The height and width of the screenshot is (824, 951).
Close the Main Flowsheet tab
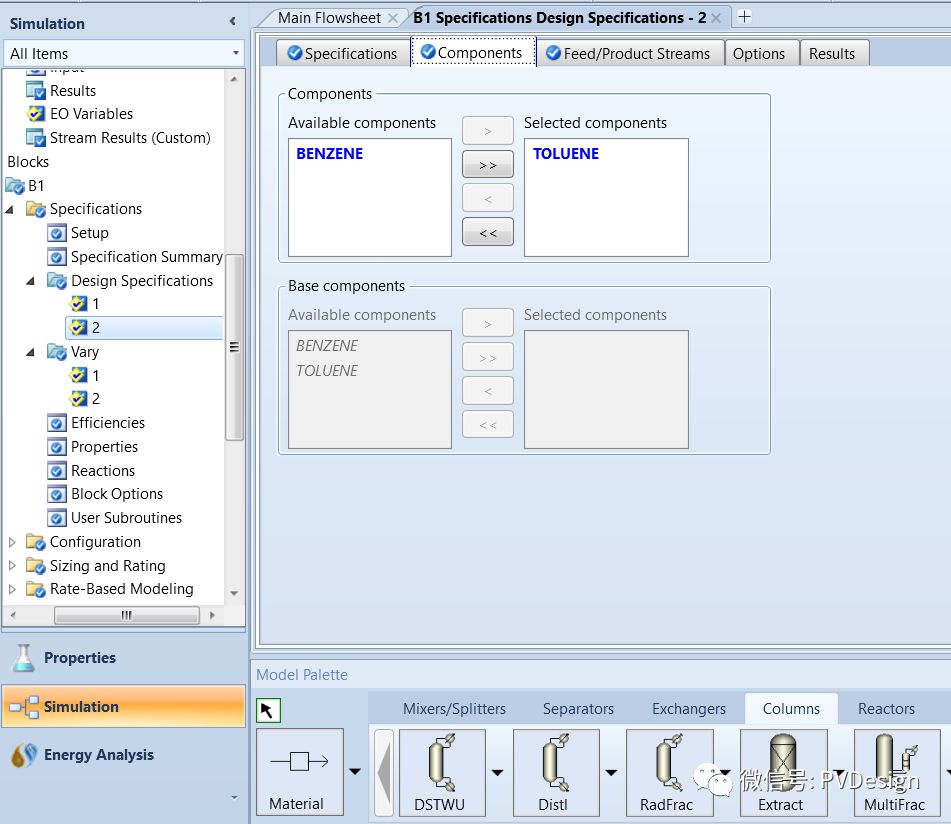pos(393,18)
